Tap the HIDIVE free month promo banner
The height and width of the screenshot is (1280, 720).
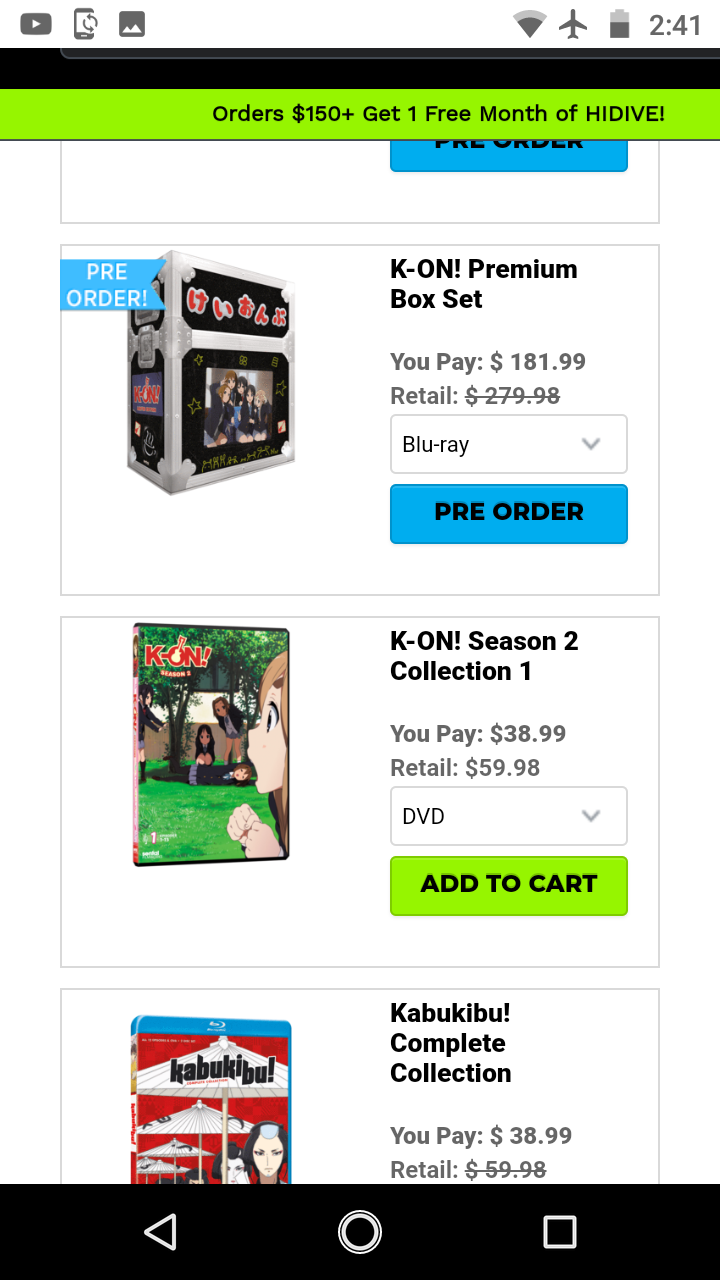[360, 114]
